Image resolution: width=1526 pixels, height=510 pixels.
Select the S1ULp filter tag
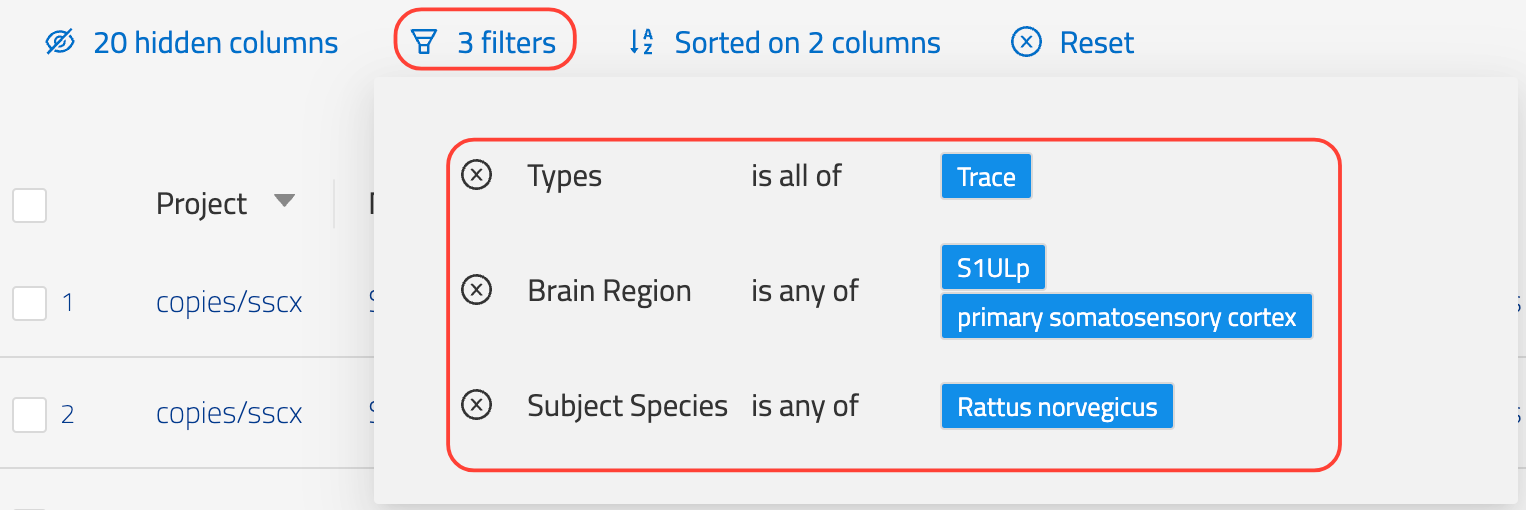(993, 269)
